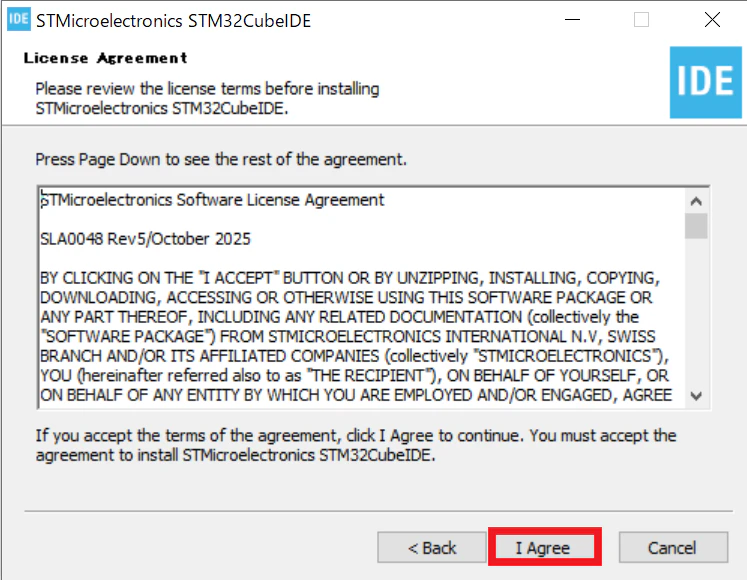Close the installer window with X
Viewport: 747px width, 580px height.
pyautogui.click(x=712, y=20)
